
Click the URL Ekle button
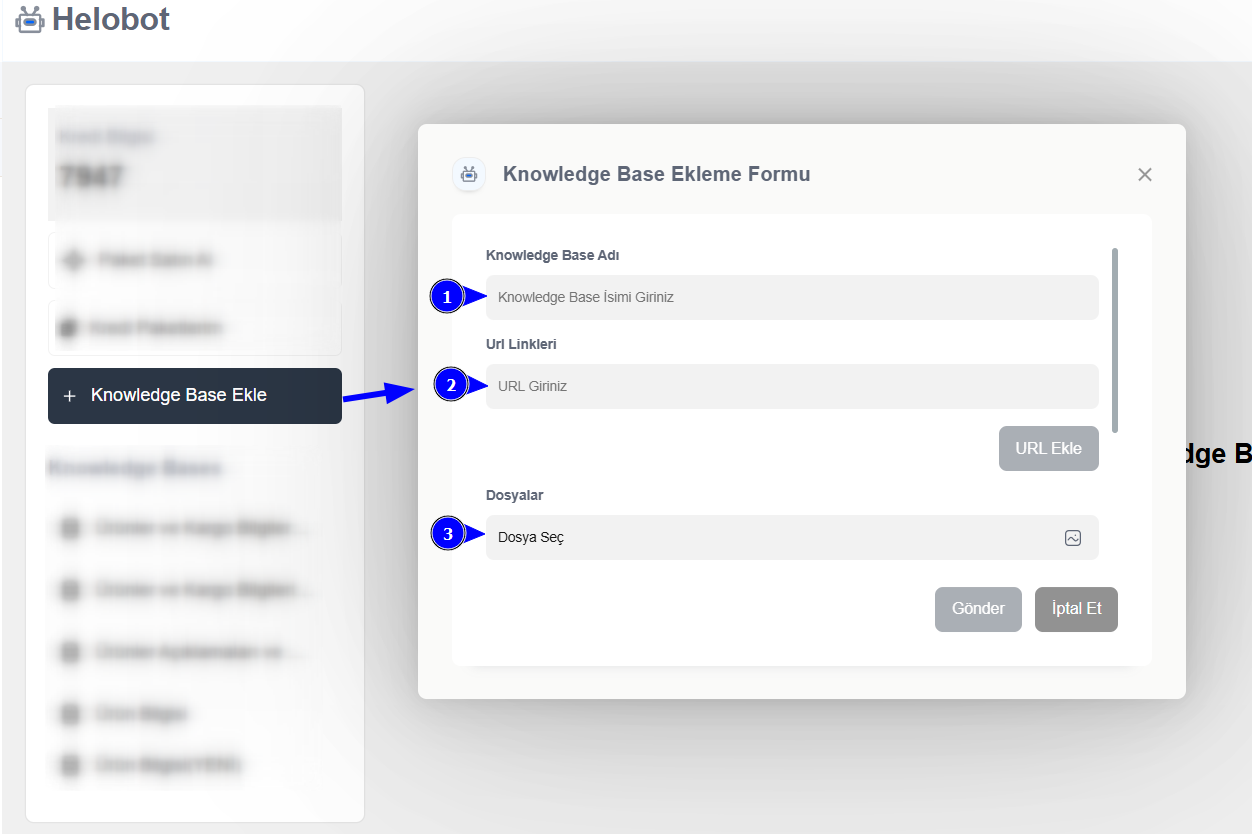1048,449
